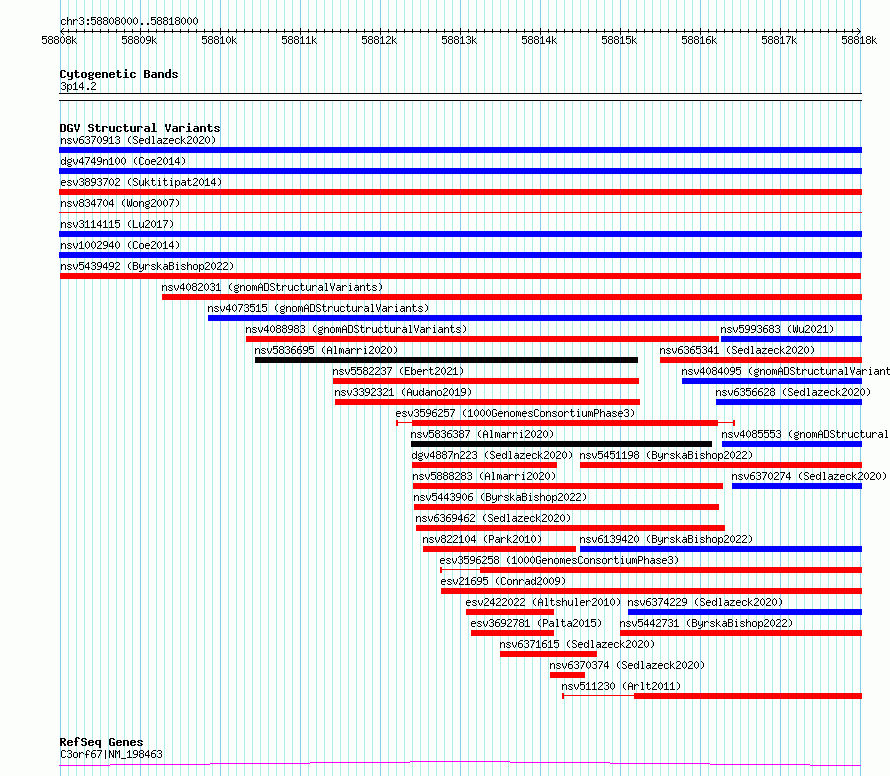The image size is (890, 776).
Task: Select nsv4085553 gnomAD variant label
Action: pos(805,434)
